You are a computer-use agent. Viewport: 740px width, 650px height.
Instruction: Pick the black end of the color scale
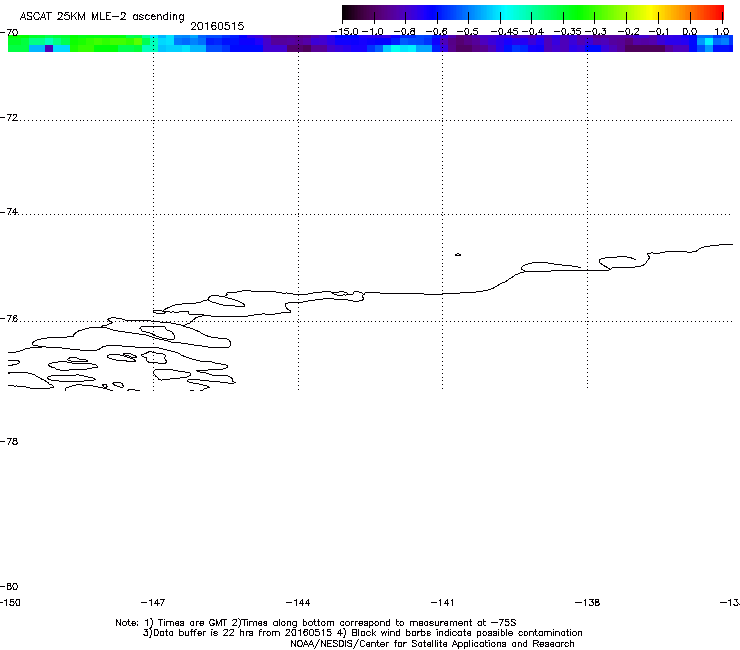coord(347,13)
